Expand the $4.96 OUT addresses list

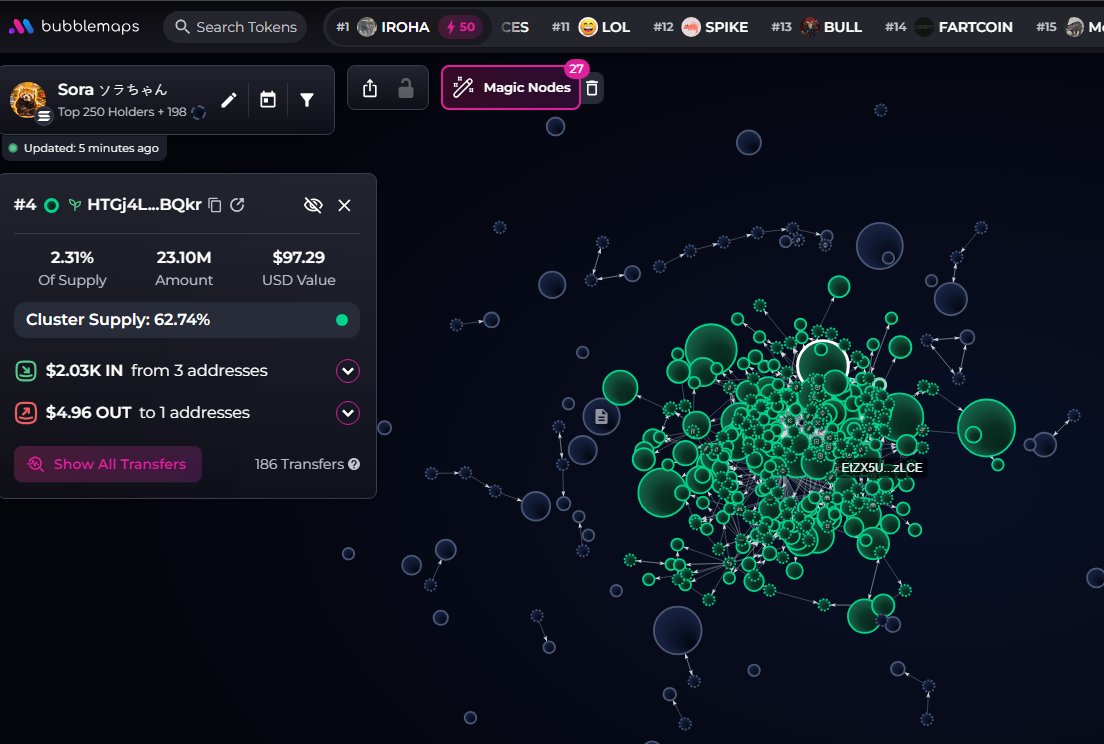click(x=348, y=413)
